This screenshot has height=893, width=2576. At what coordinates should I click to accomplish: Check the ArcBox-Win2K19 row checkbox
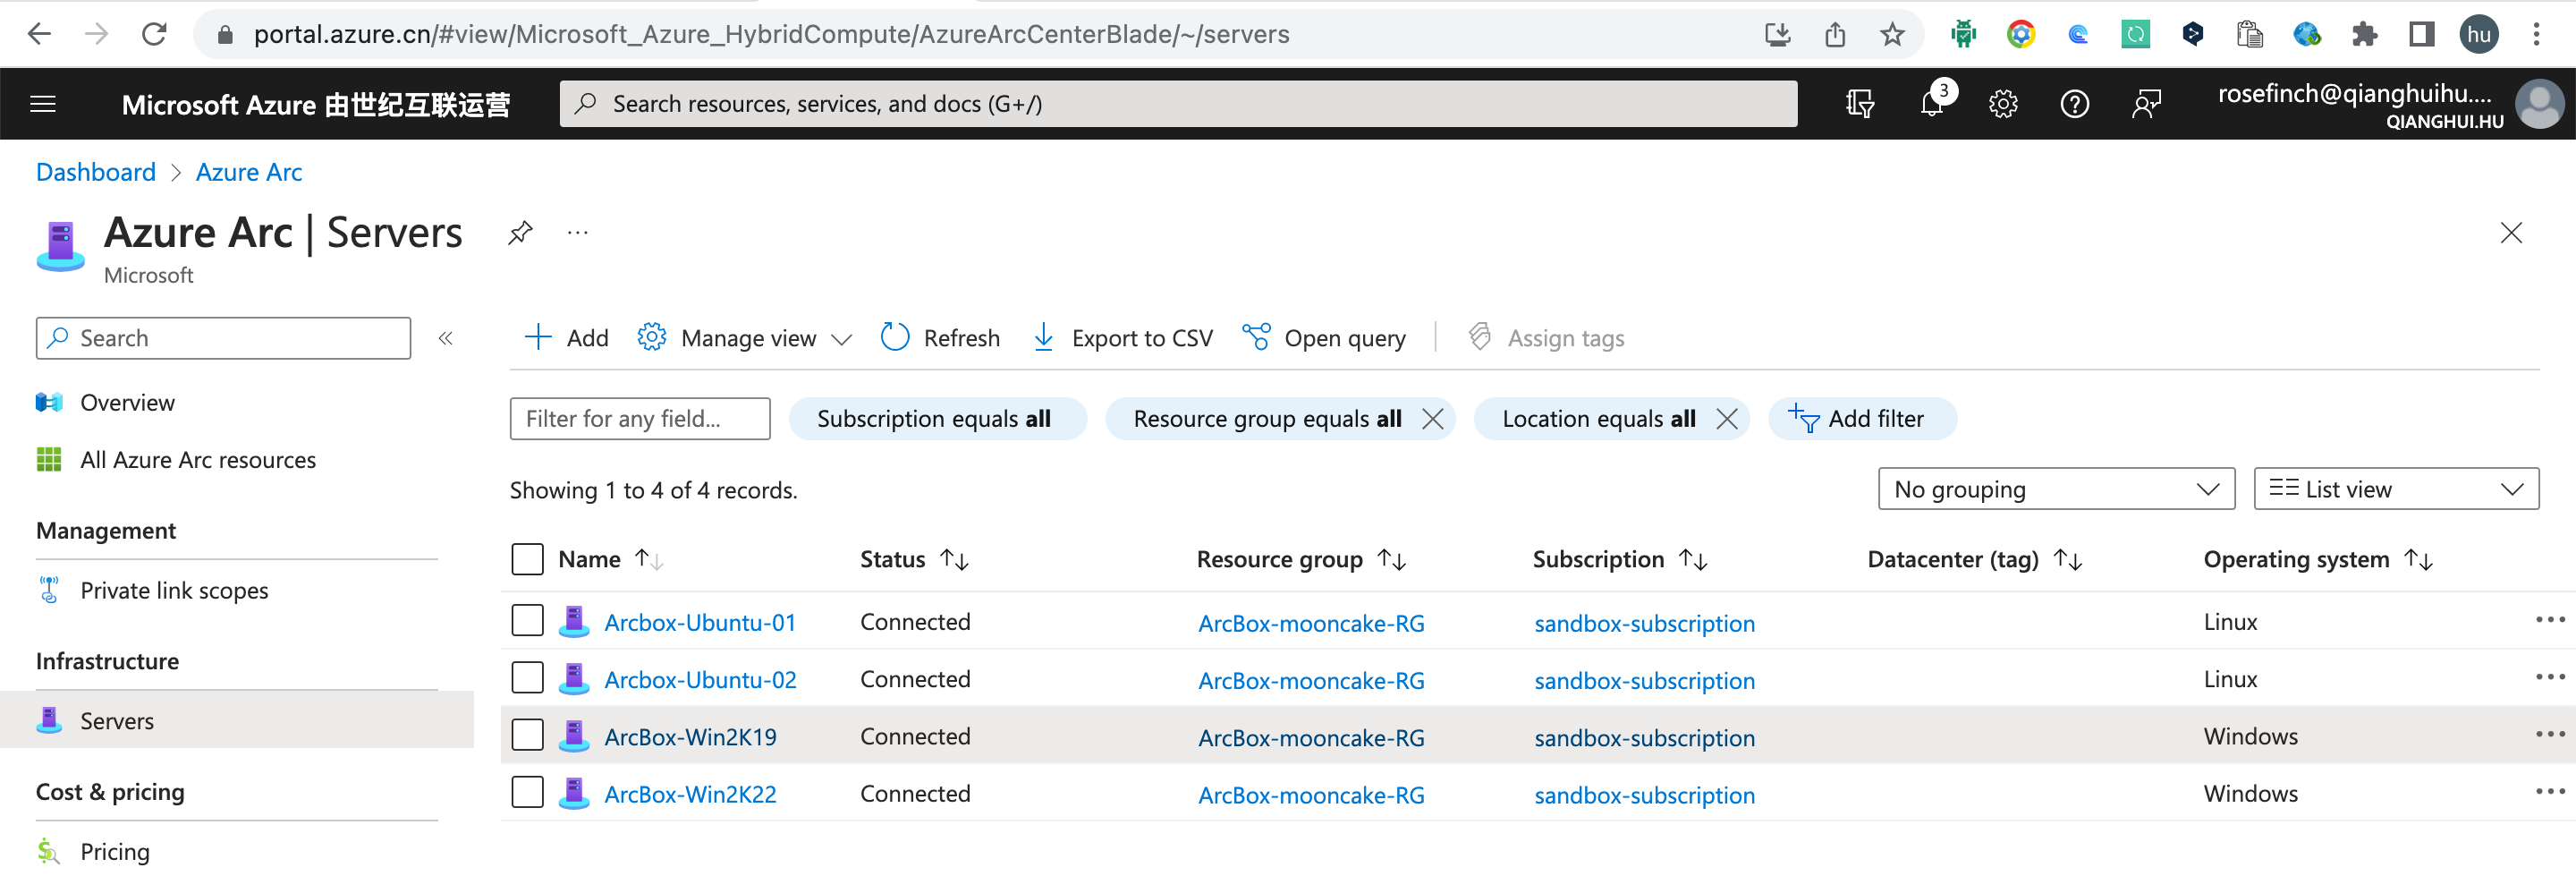click(527, 735)
